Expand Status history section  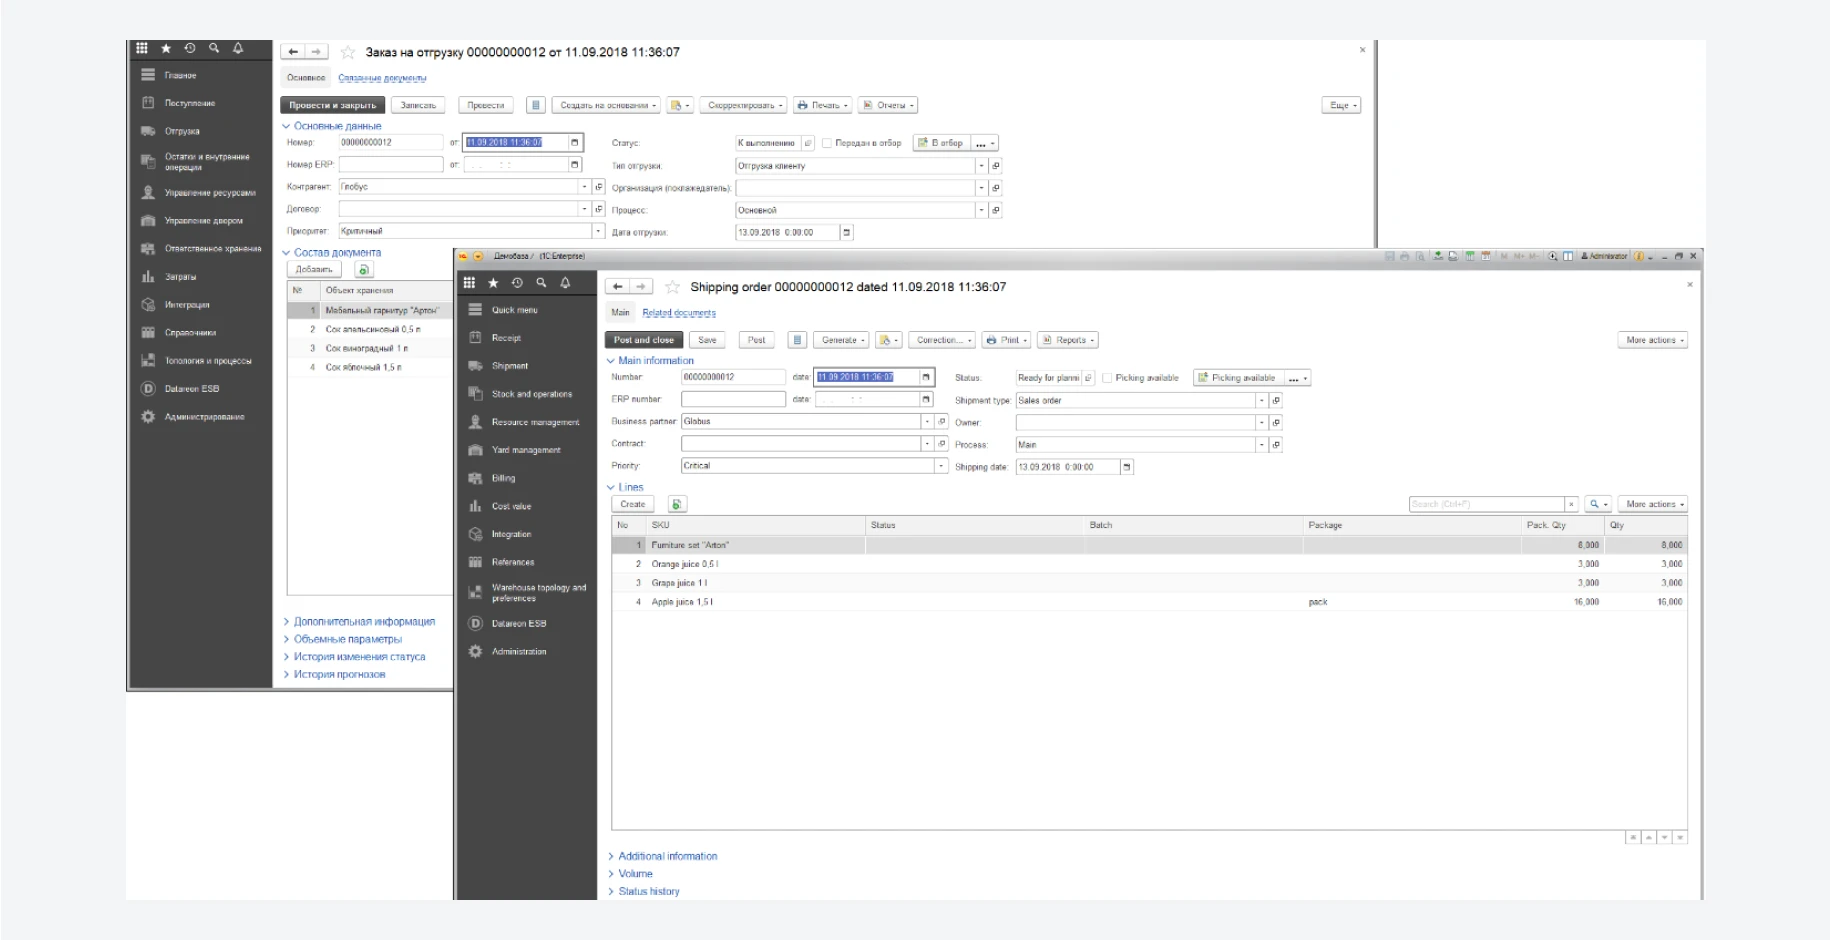coord(648,891)
